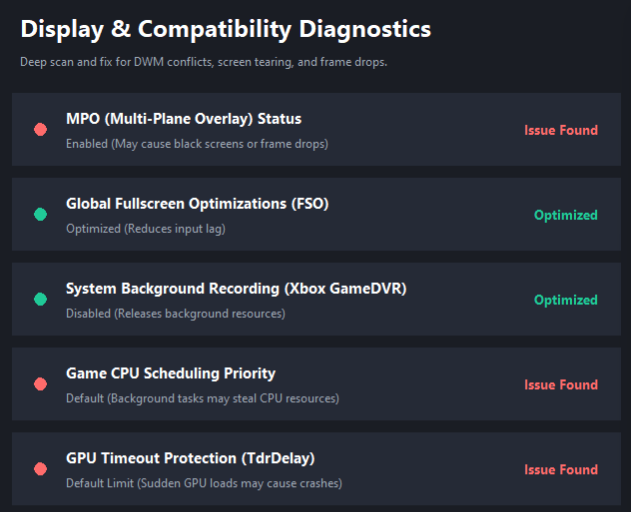Viewport: 631px width, 512px height.
Task: Select the System Background Recording (Xbox GameDVR) title
Action: click(x=236, y=289)
